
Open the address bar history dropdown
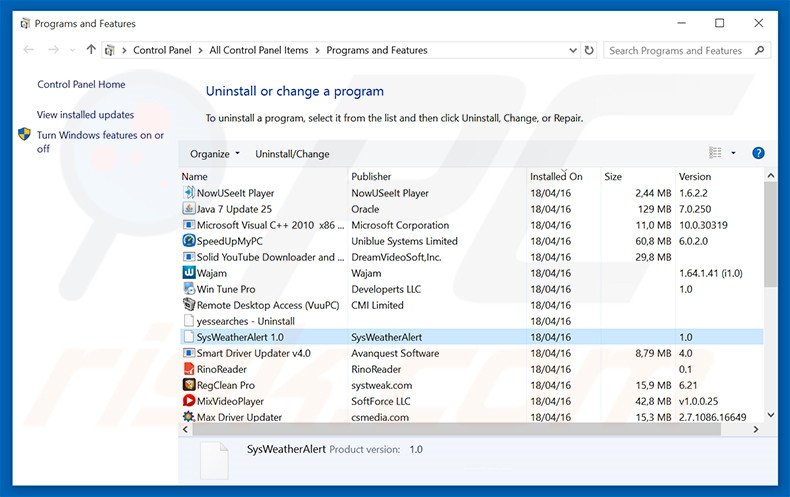click(573, 50)
